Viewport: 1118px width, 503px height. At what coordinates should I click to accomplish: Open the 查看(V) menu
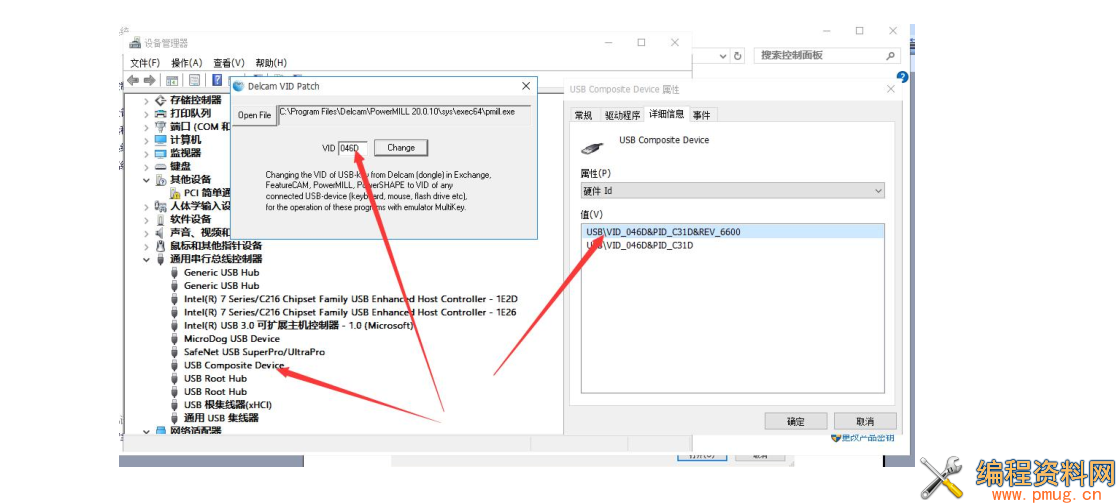point(229,63)
